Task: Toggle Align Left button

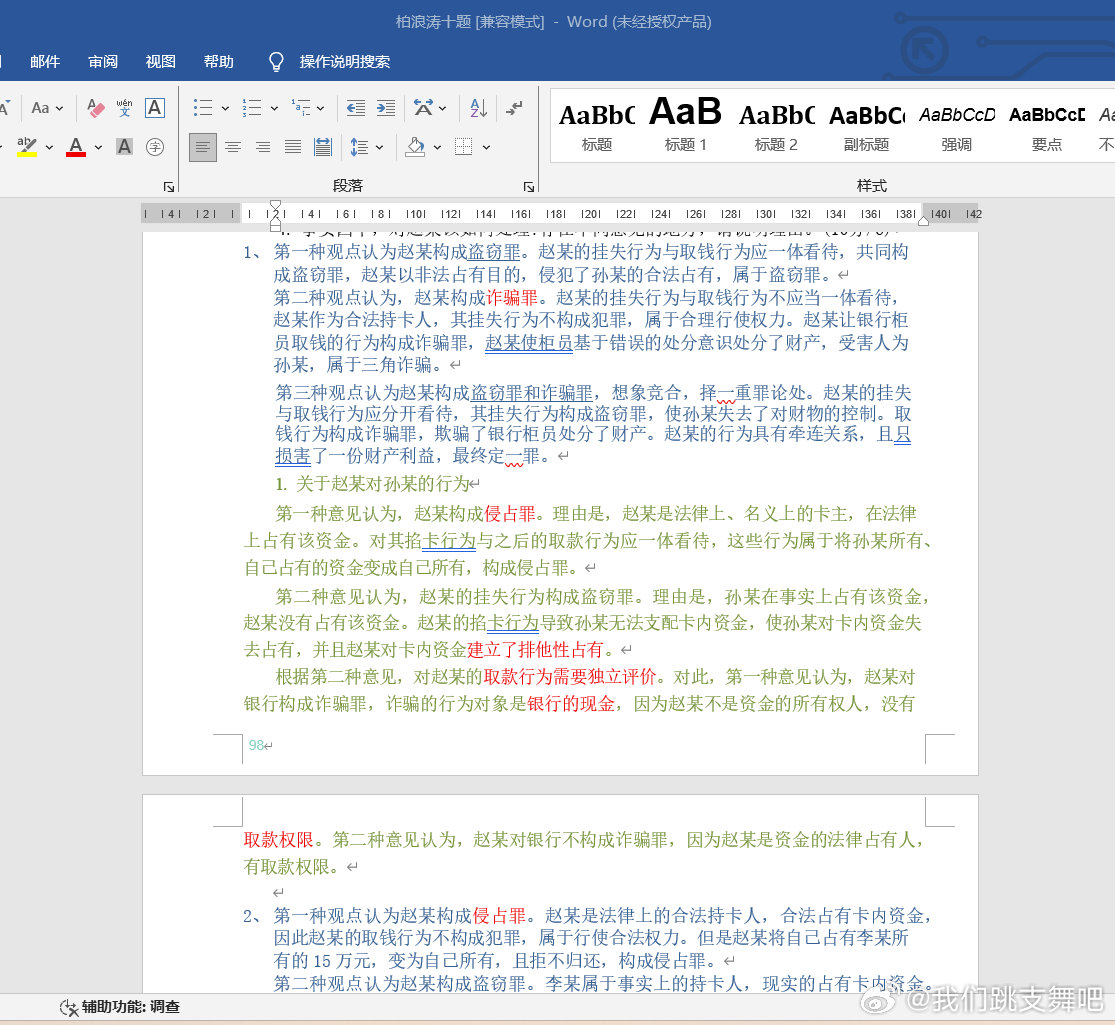Action: pos(203,147)
